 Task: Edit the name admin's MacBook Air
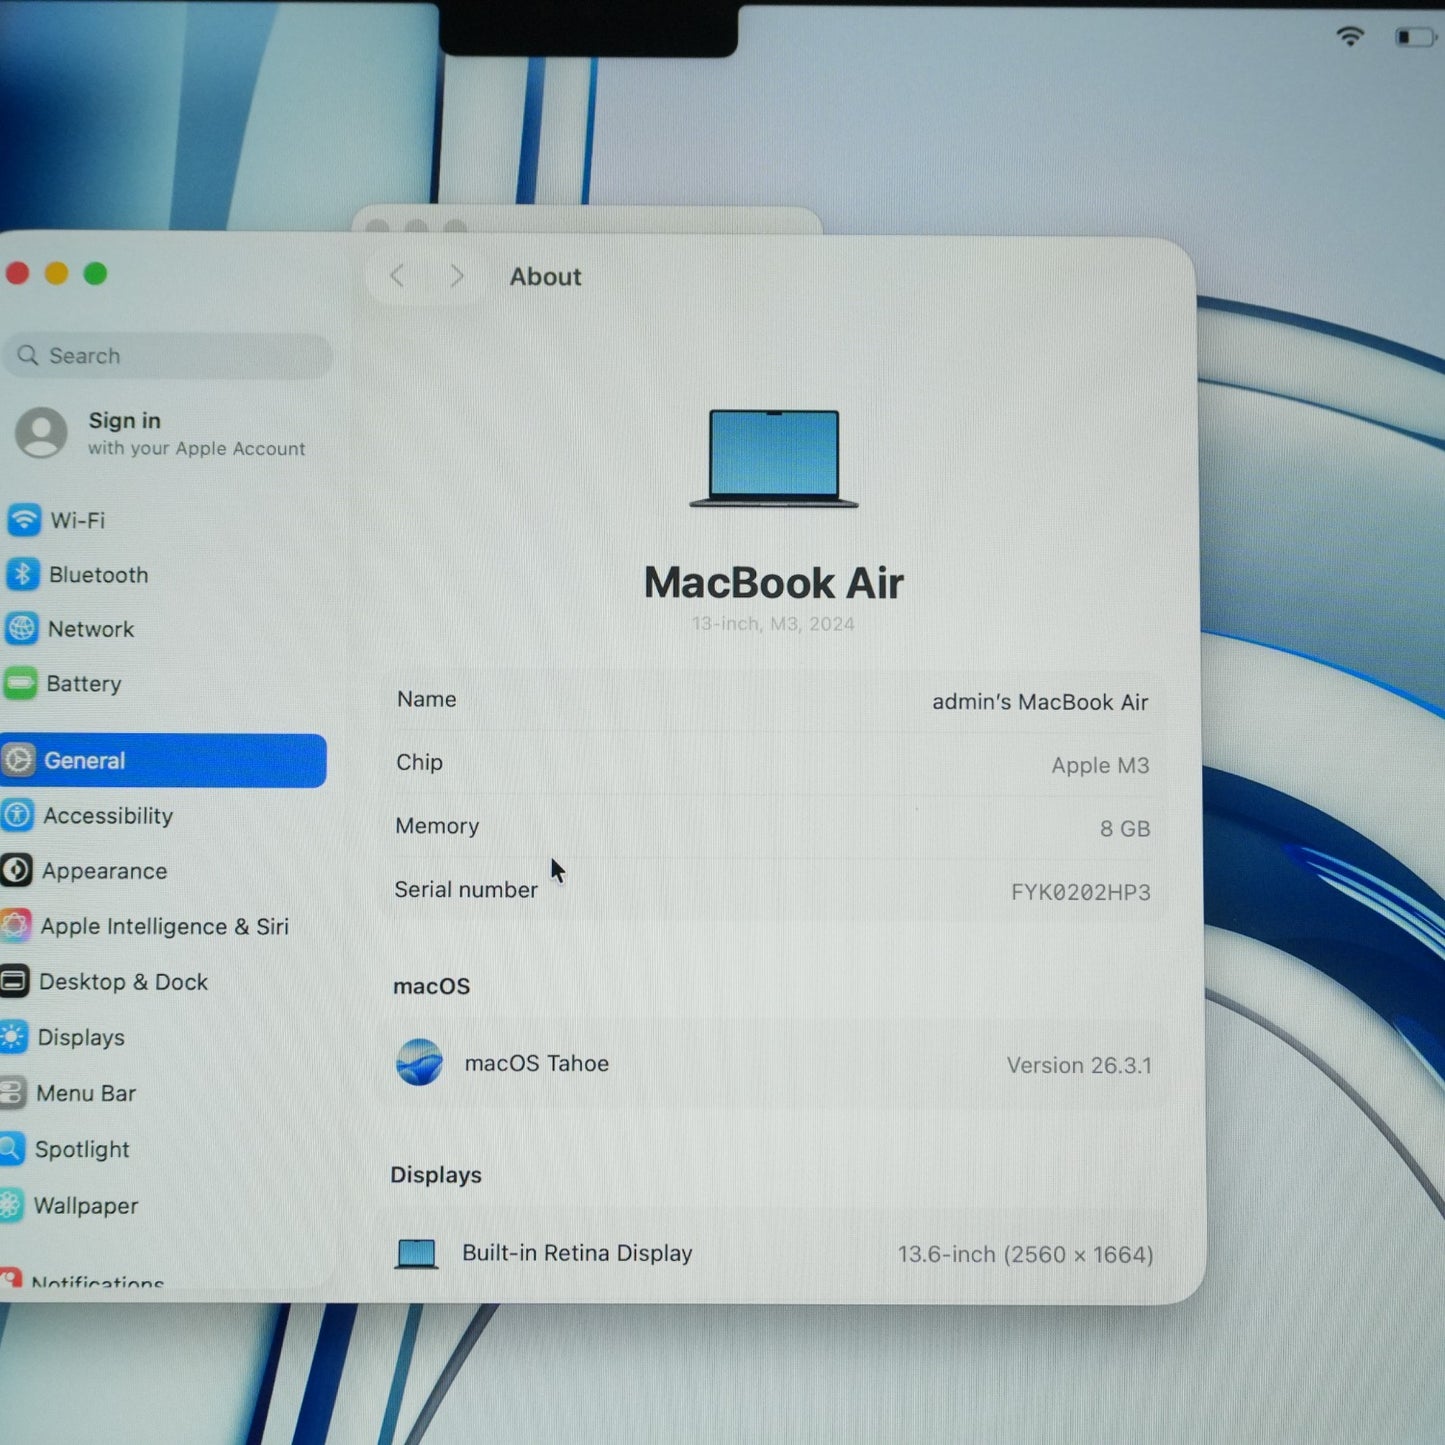(x=1040, y=702)
